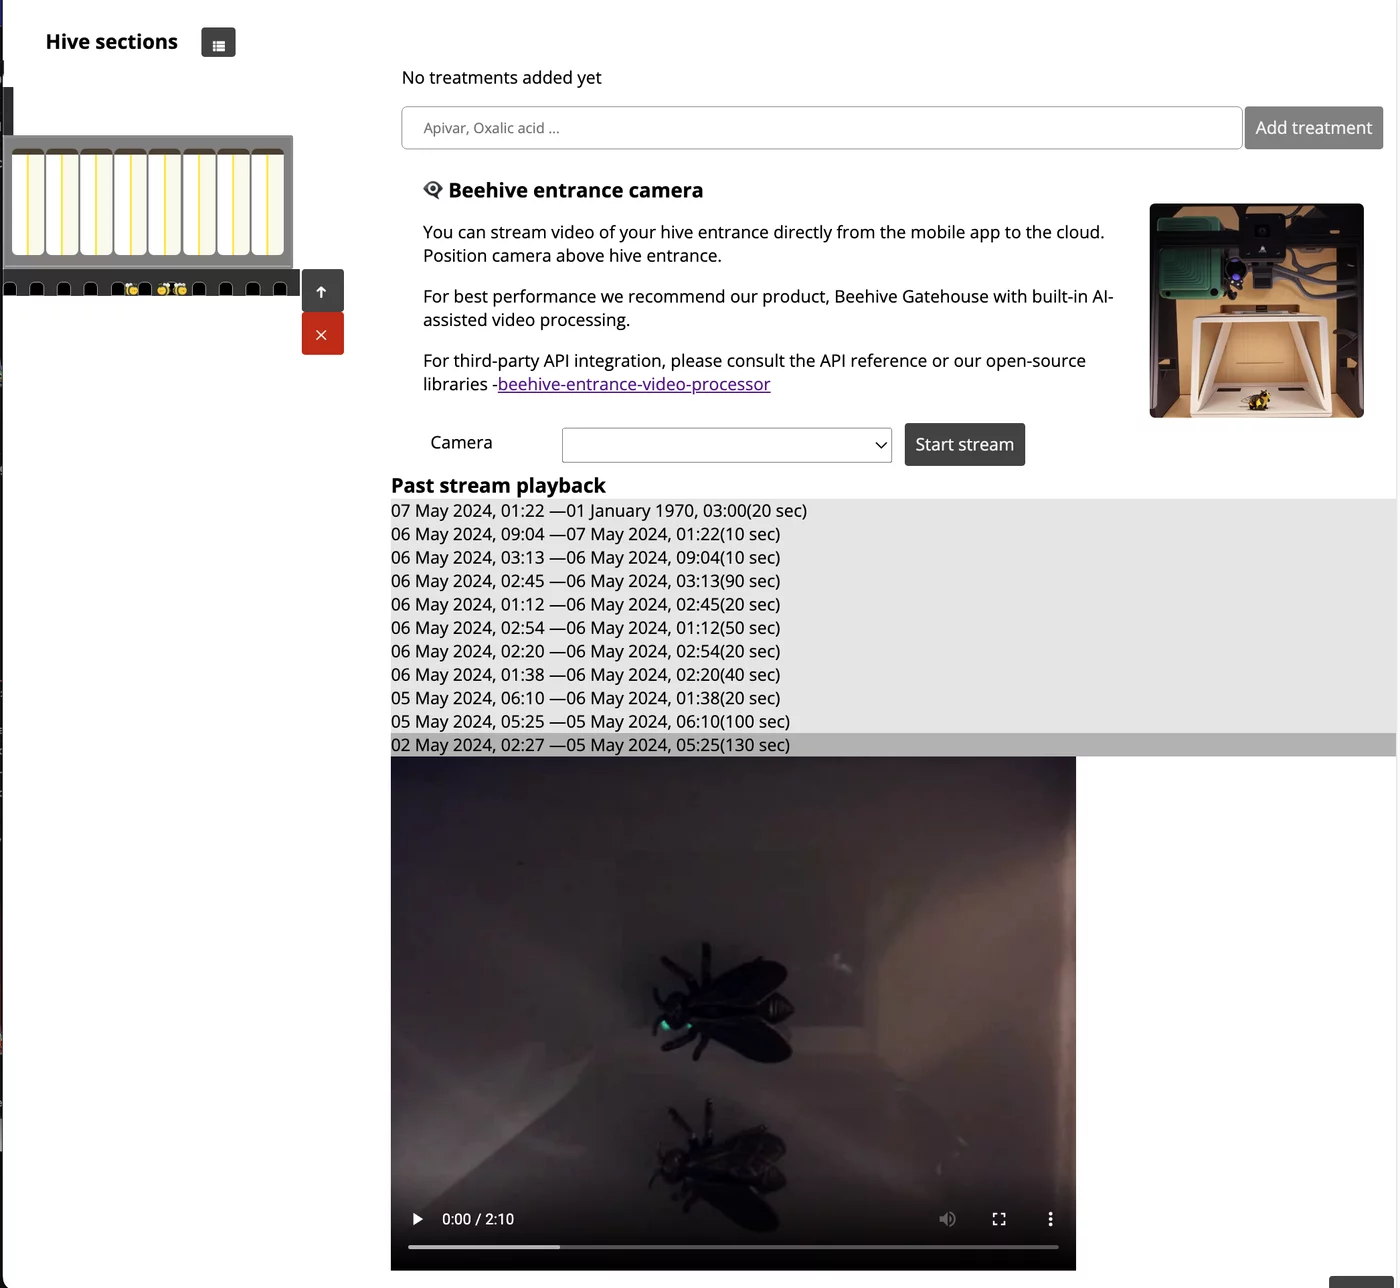Open the beehive-entrance-video-processor link

pos(634,384)
